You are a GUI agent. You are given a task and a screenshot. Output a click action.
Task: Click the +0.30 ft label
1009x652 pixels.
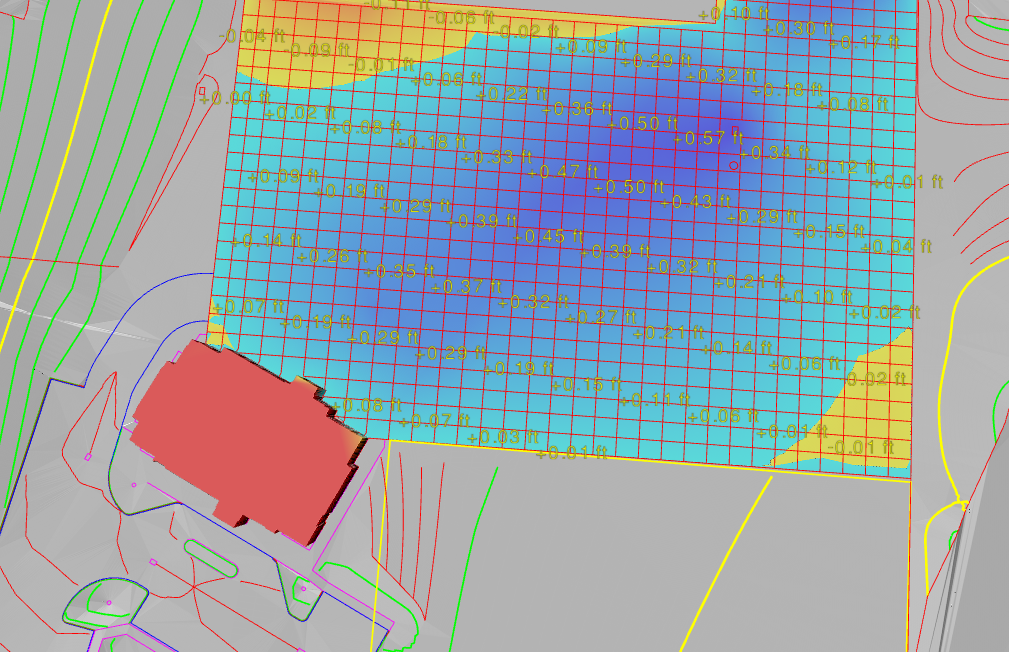pos(798,28)
